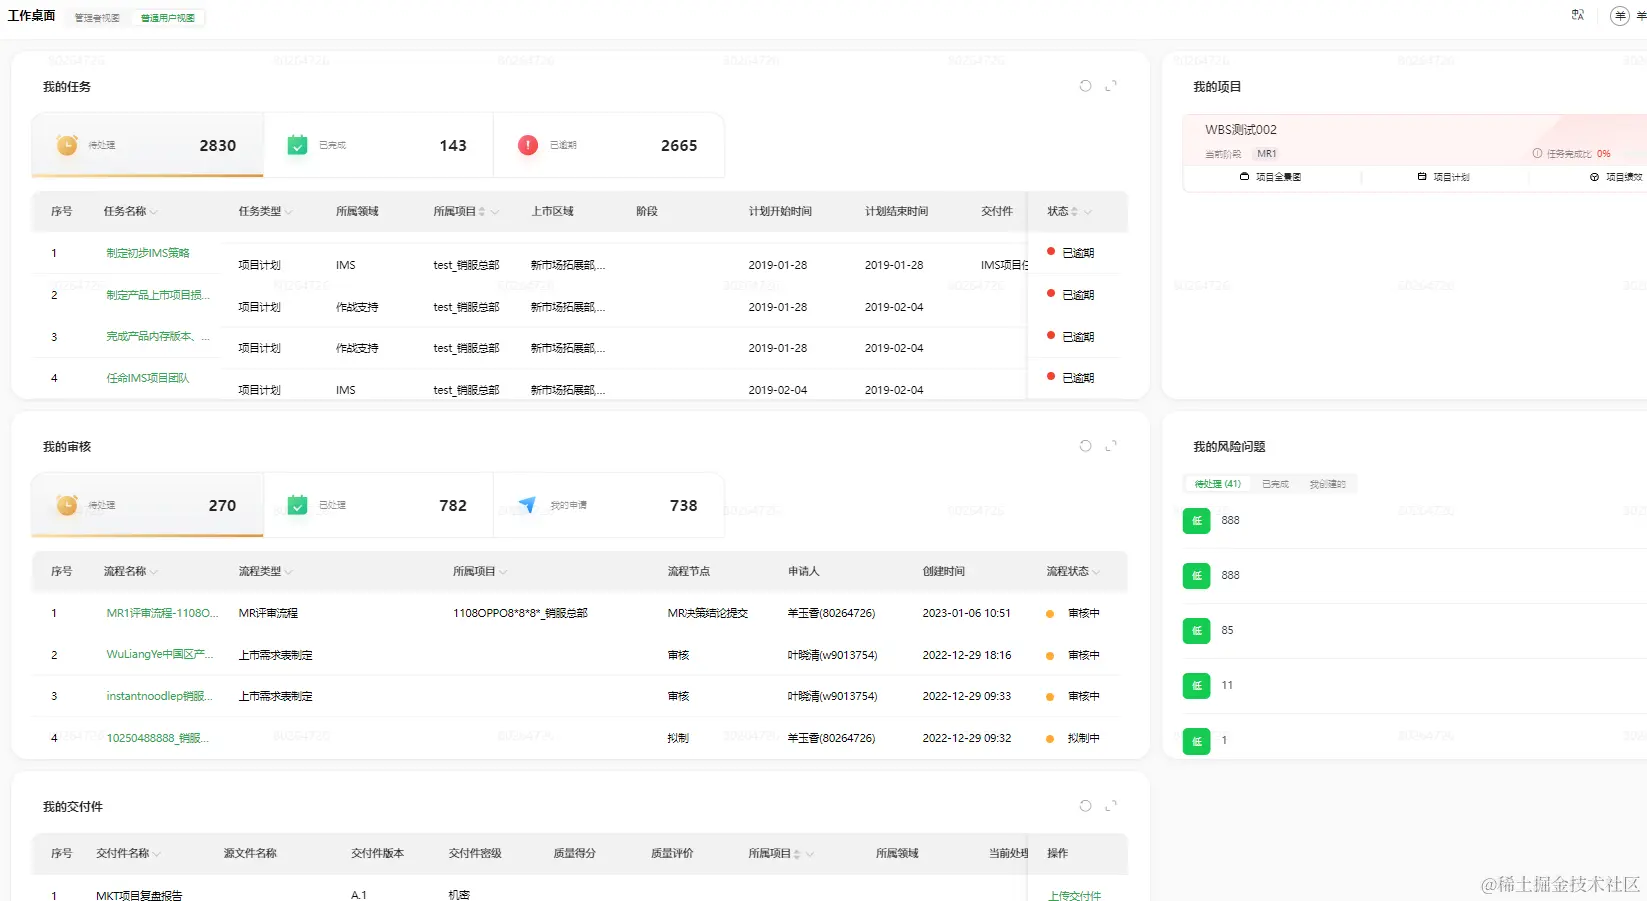Show 已完成 risk issues
Screen dimensions: 1647x901
pyautogui.click(x=1275, y=484)
